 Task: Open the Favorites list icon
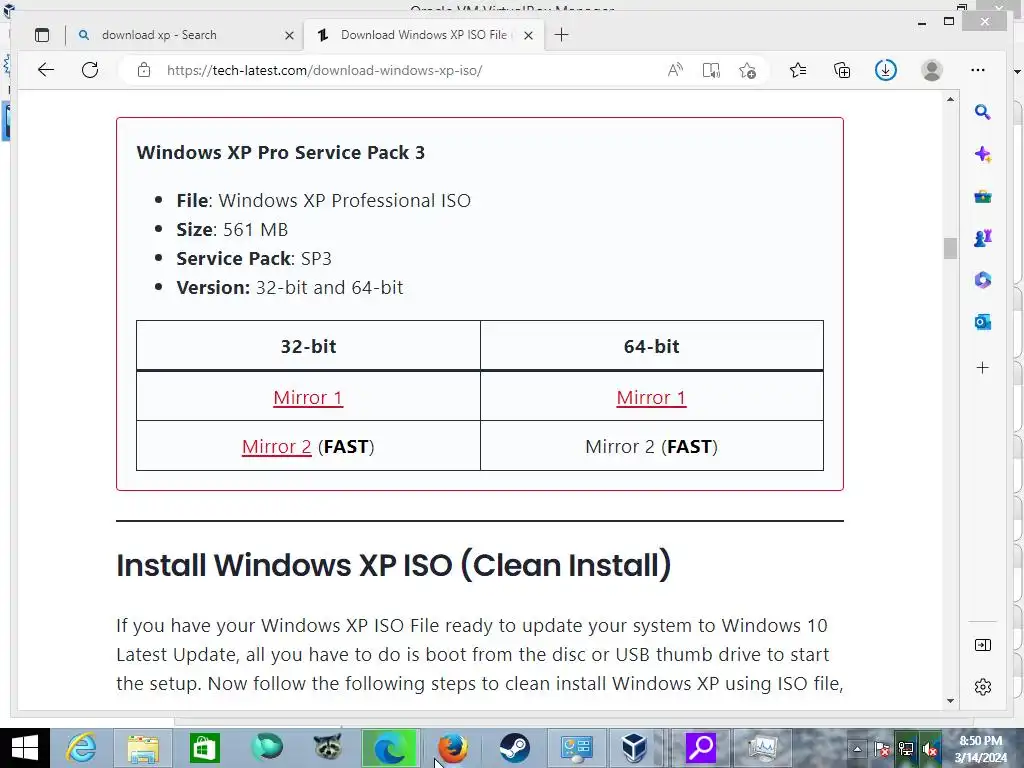tap(798, 70)
